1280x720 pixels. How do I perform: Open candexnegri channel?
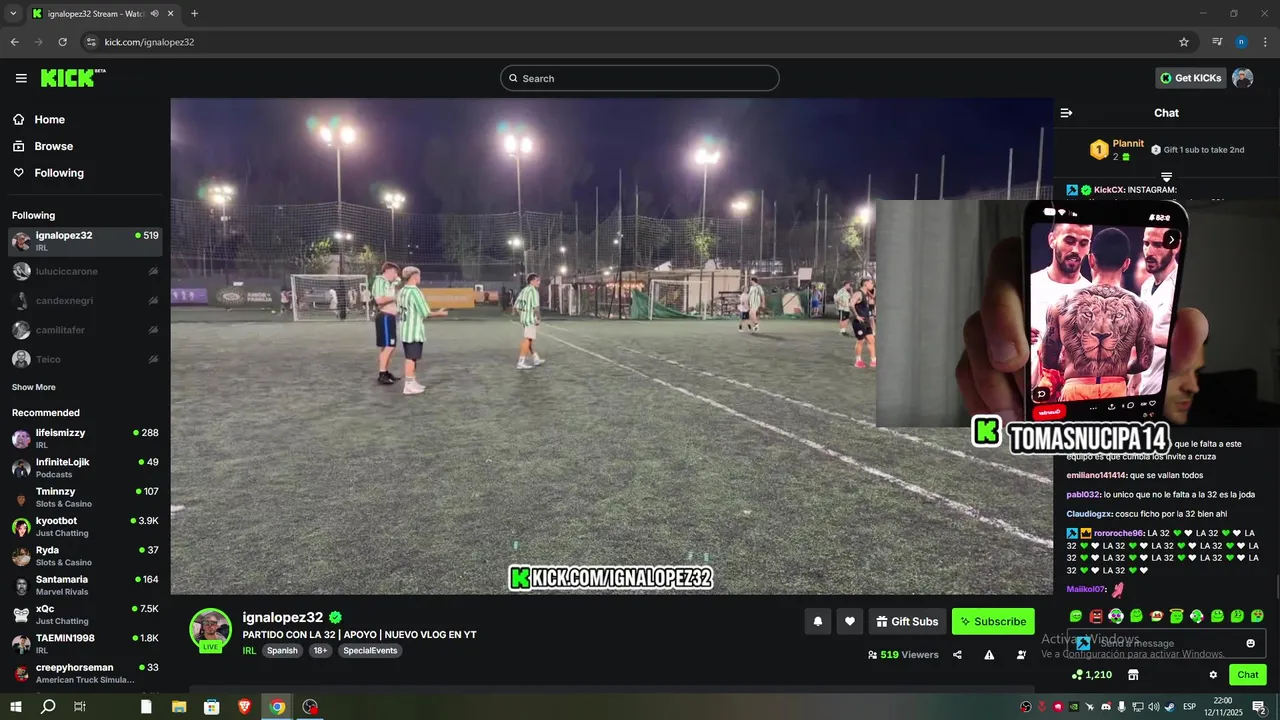click(x=85, y=300)
